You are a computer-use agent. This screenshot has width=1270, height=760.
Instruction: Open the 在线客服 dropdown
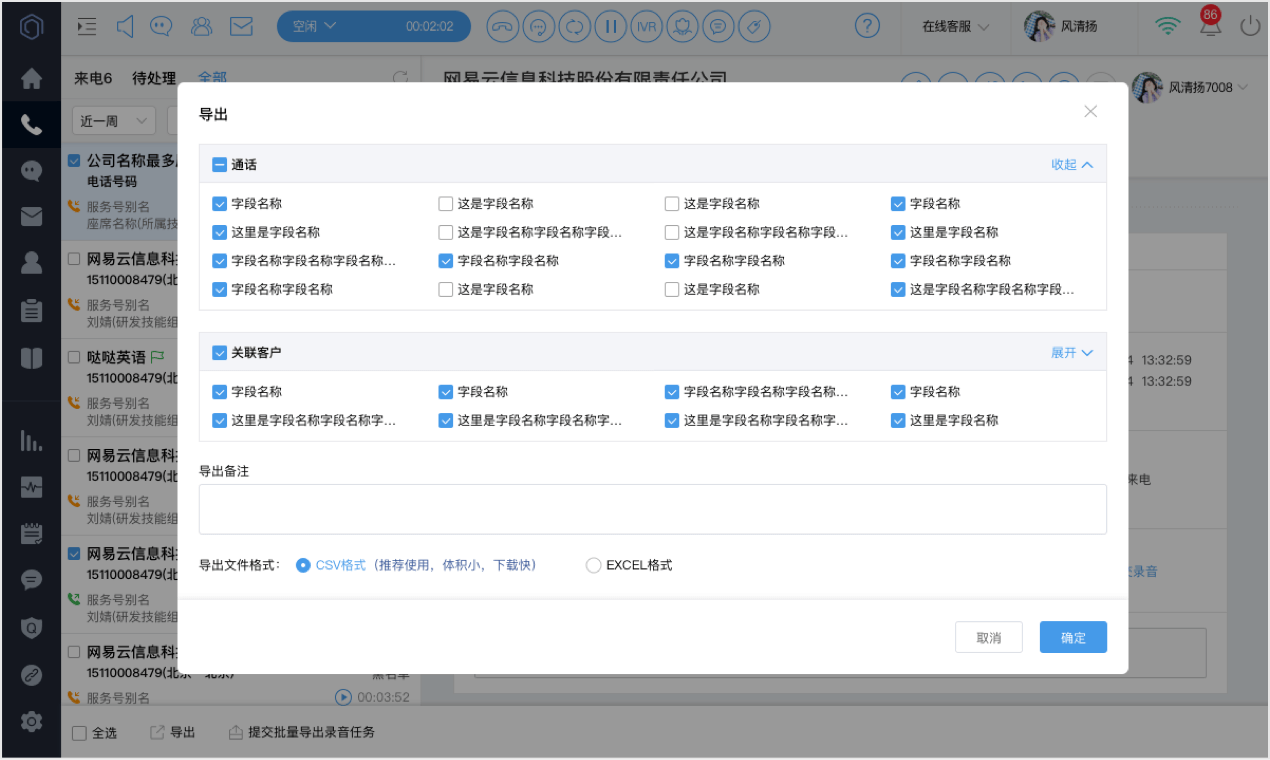tap(956, 27)
